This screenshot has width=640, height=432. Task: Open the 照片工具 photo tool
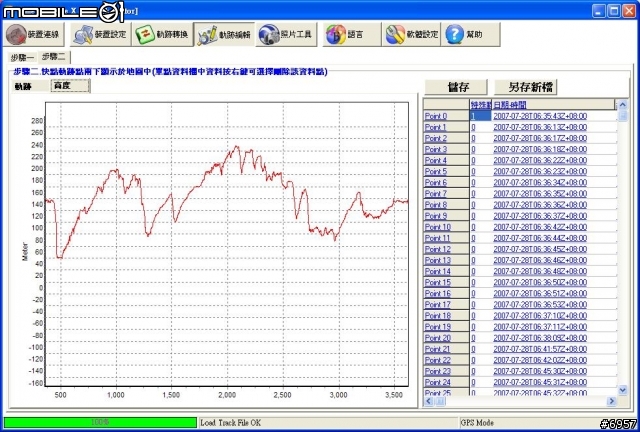click(286, 34)
